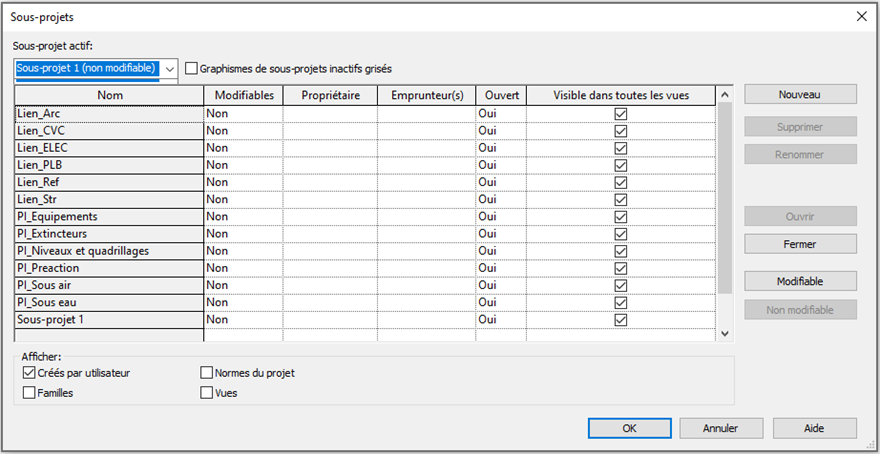Enable the Vues checkbox

tap(207, 393)
